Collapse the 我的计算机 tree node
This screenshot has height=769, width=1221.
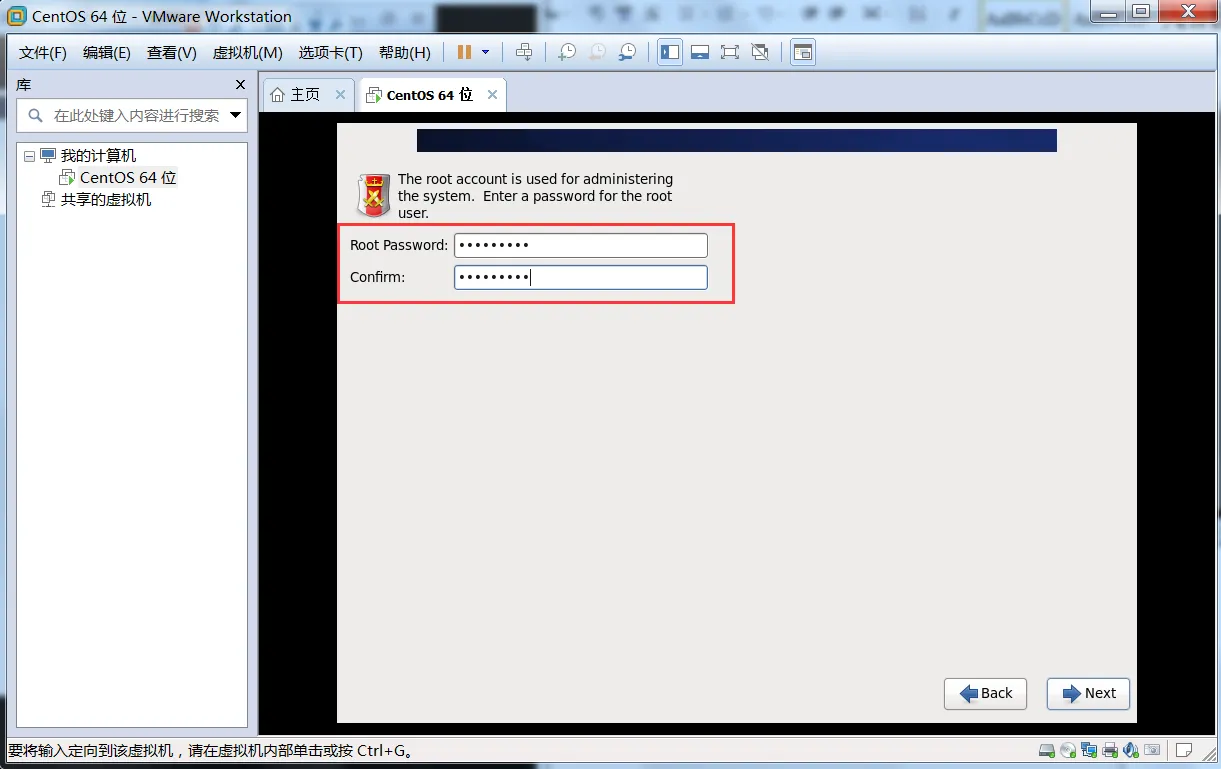tap(29, 156)
